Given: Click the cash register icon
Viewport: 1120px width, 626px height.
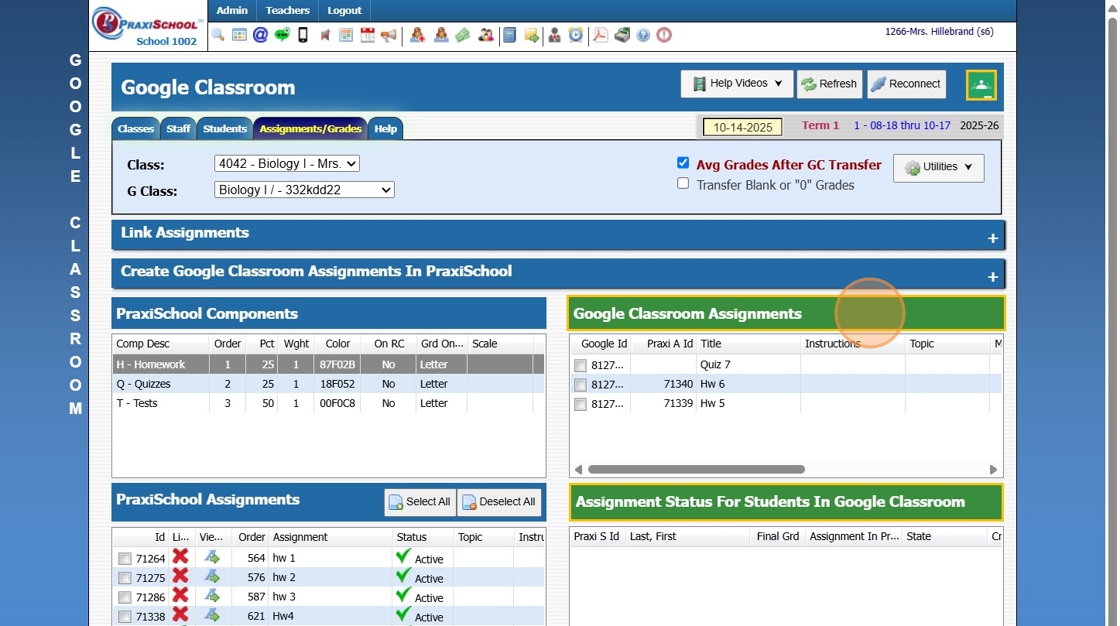Looking at the screenshot, I should click(622, 35).
